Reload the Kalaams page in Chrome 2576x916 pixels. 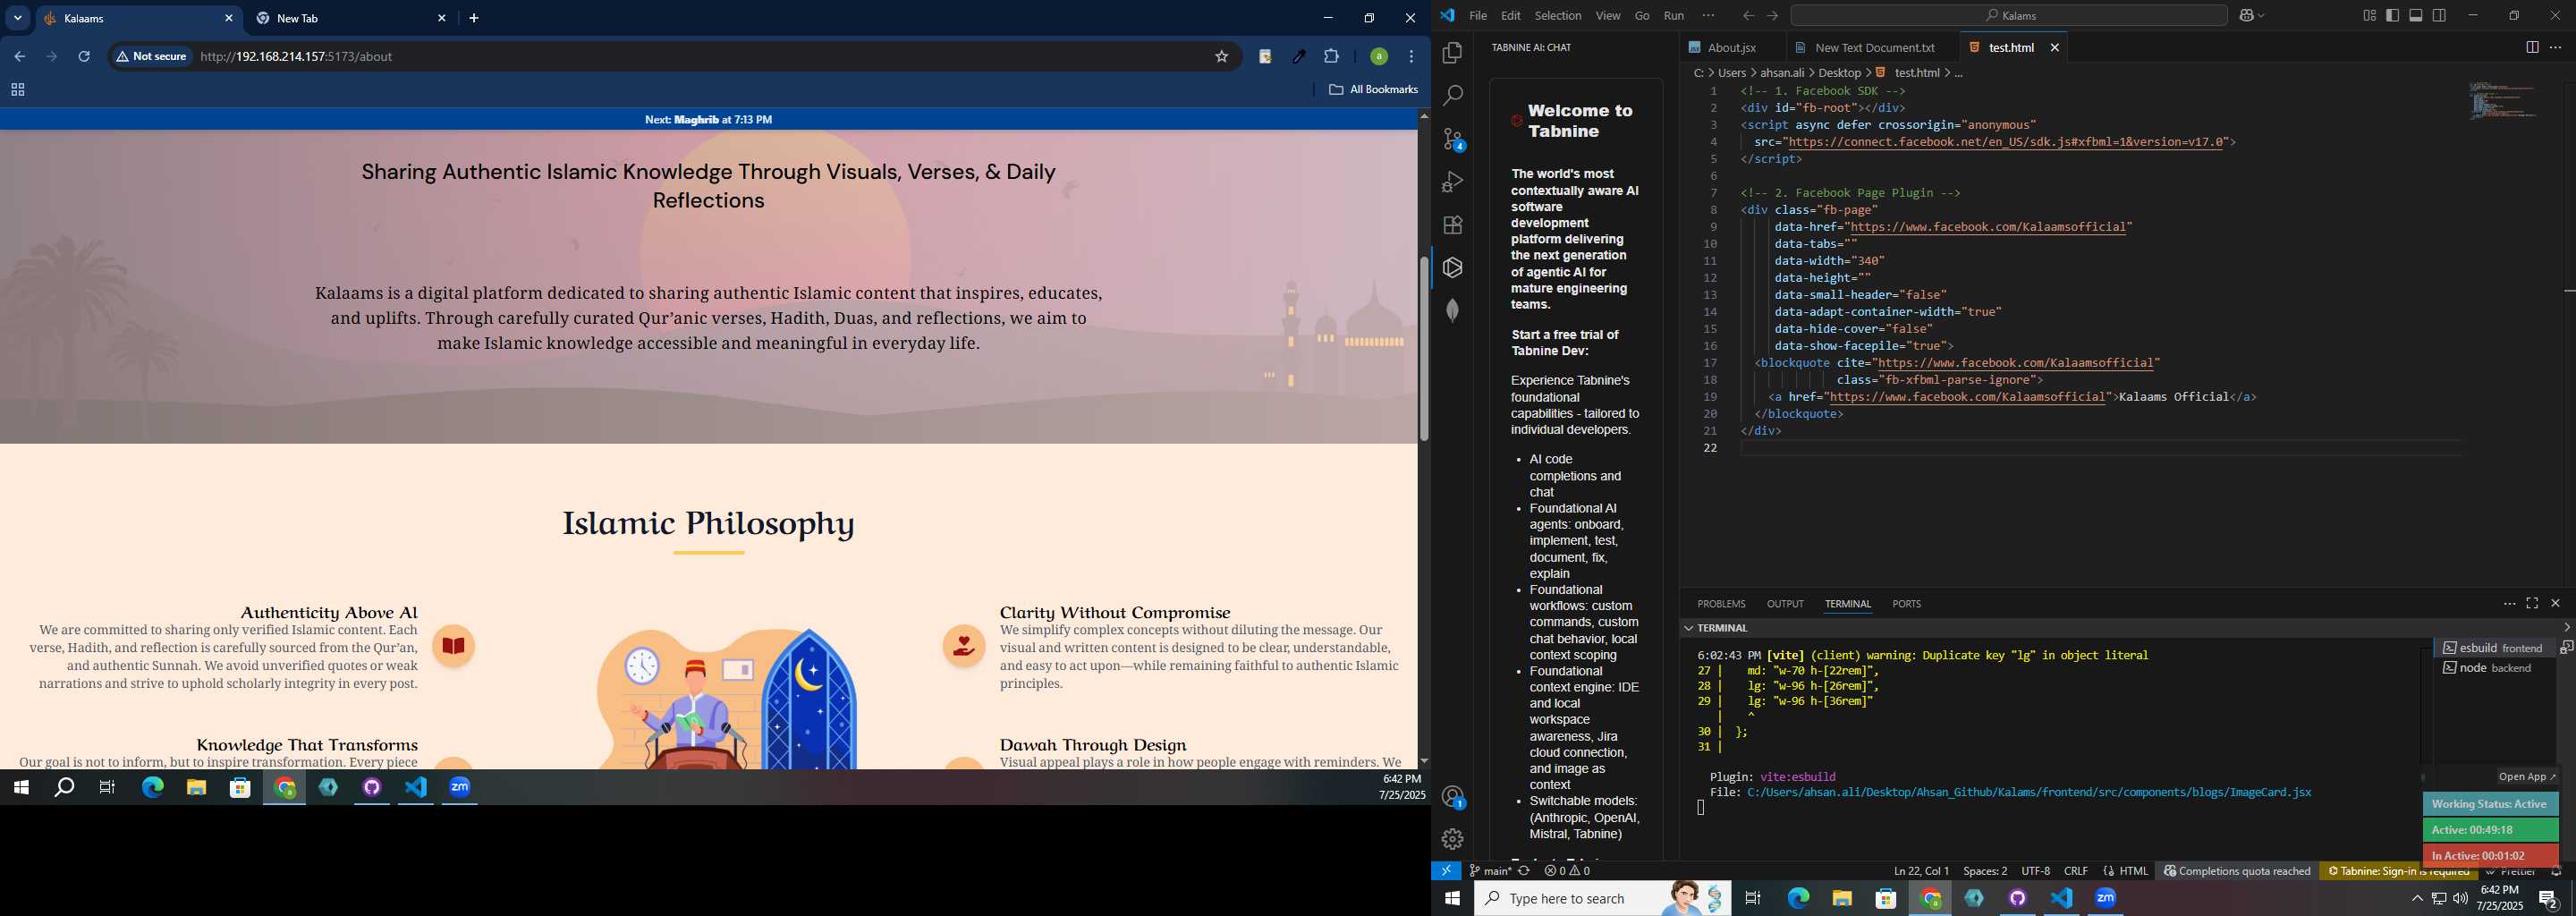tap(84, 56)
